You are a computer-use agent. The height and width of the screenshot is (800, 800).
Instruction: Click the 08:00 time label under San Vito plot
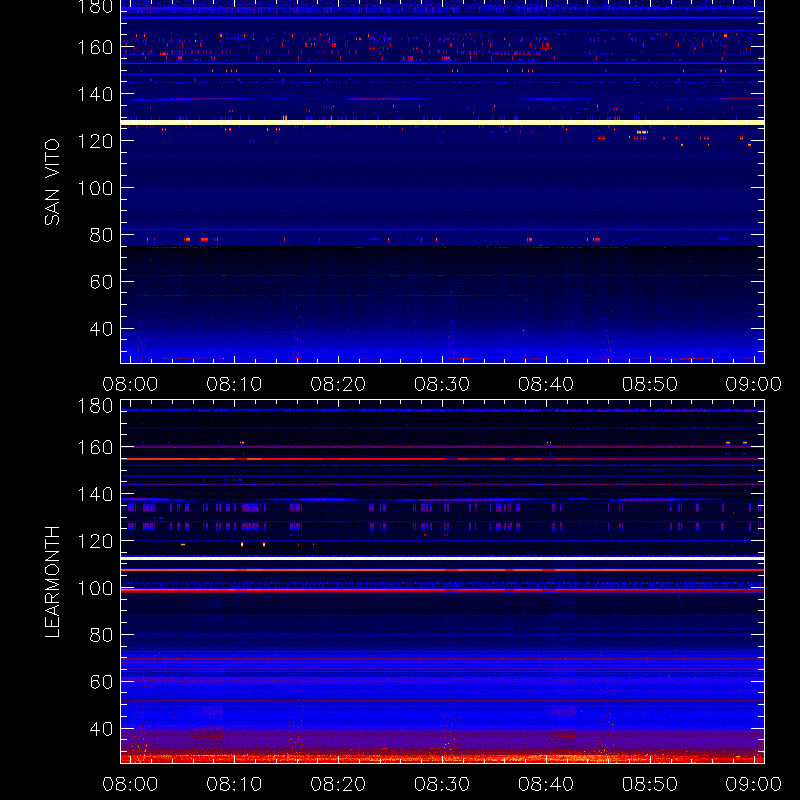point(130,384)
